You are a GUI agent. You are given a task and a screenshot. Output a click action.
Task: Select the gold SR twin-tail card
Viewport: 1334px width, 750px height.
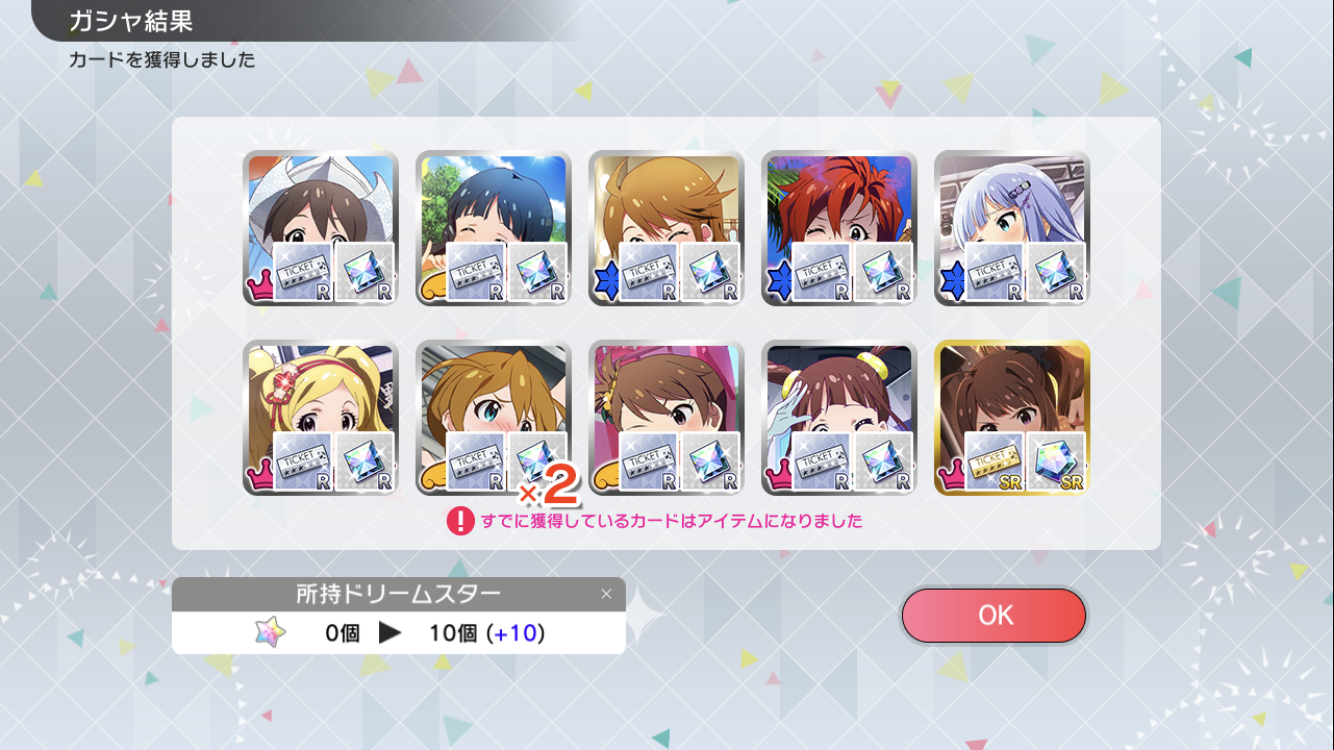pos(1012,418)
